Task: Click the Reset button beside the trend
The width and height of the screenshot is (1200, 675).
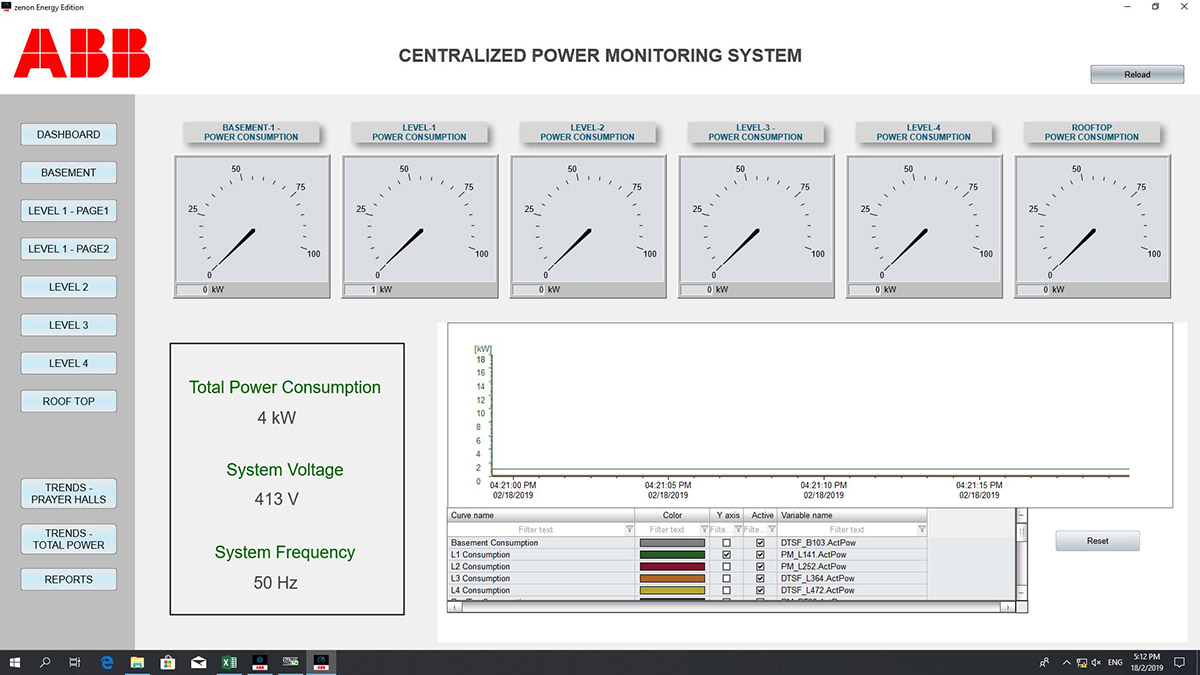Action: tap(1097, 541)
